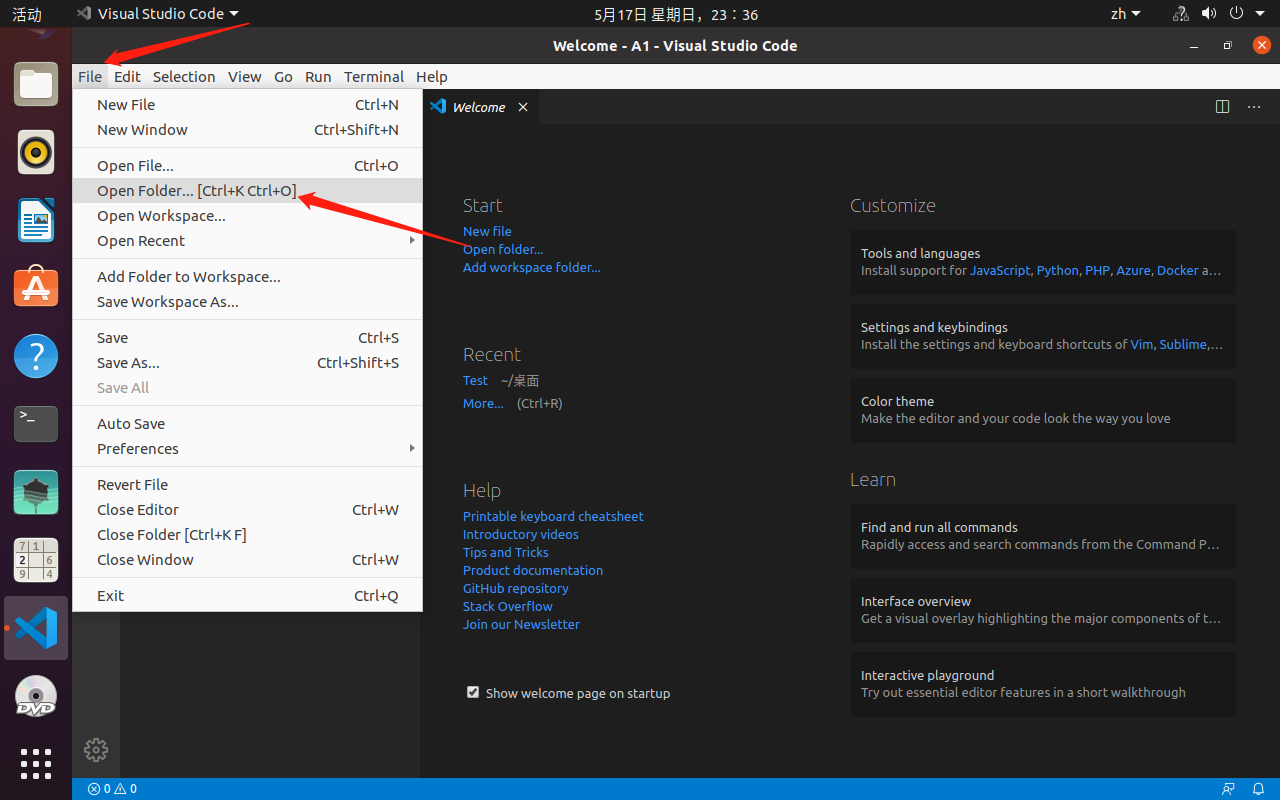This screenshot has height=800, width=1280.
Task: Choose Exit from the File menu
Action: [248, 596]
